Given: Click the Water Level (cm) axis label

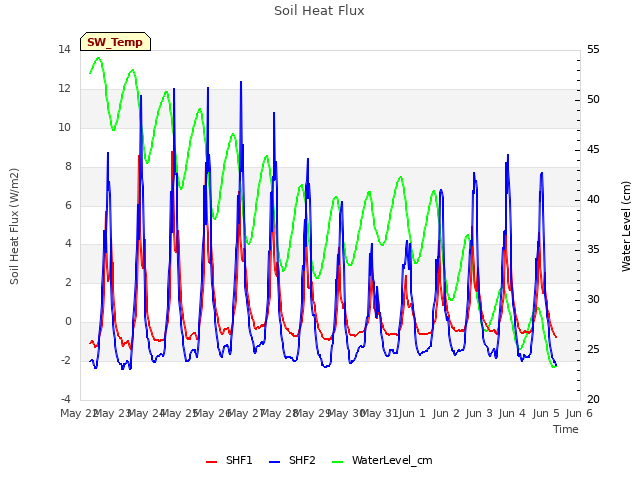Looking at the screenshot, I should 626,226.
